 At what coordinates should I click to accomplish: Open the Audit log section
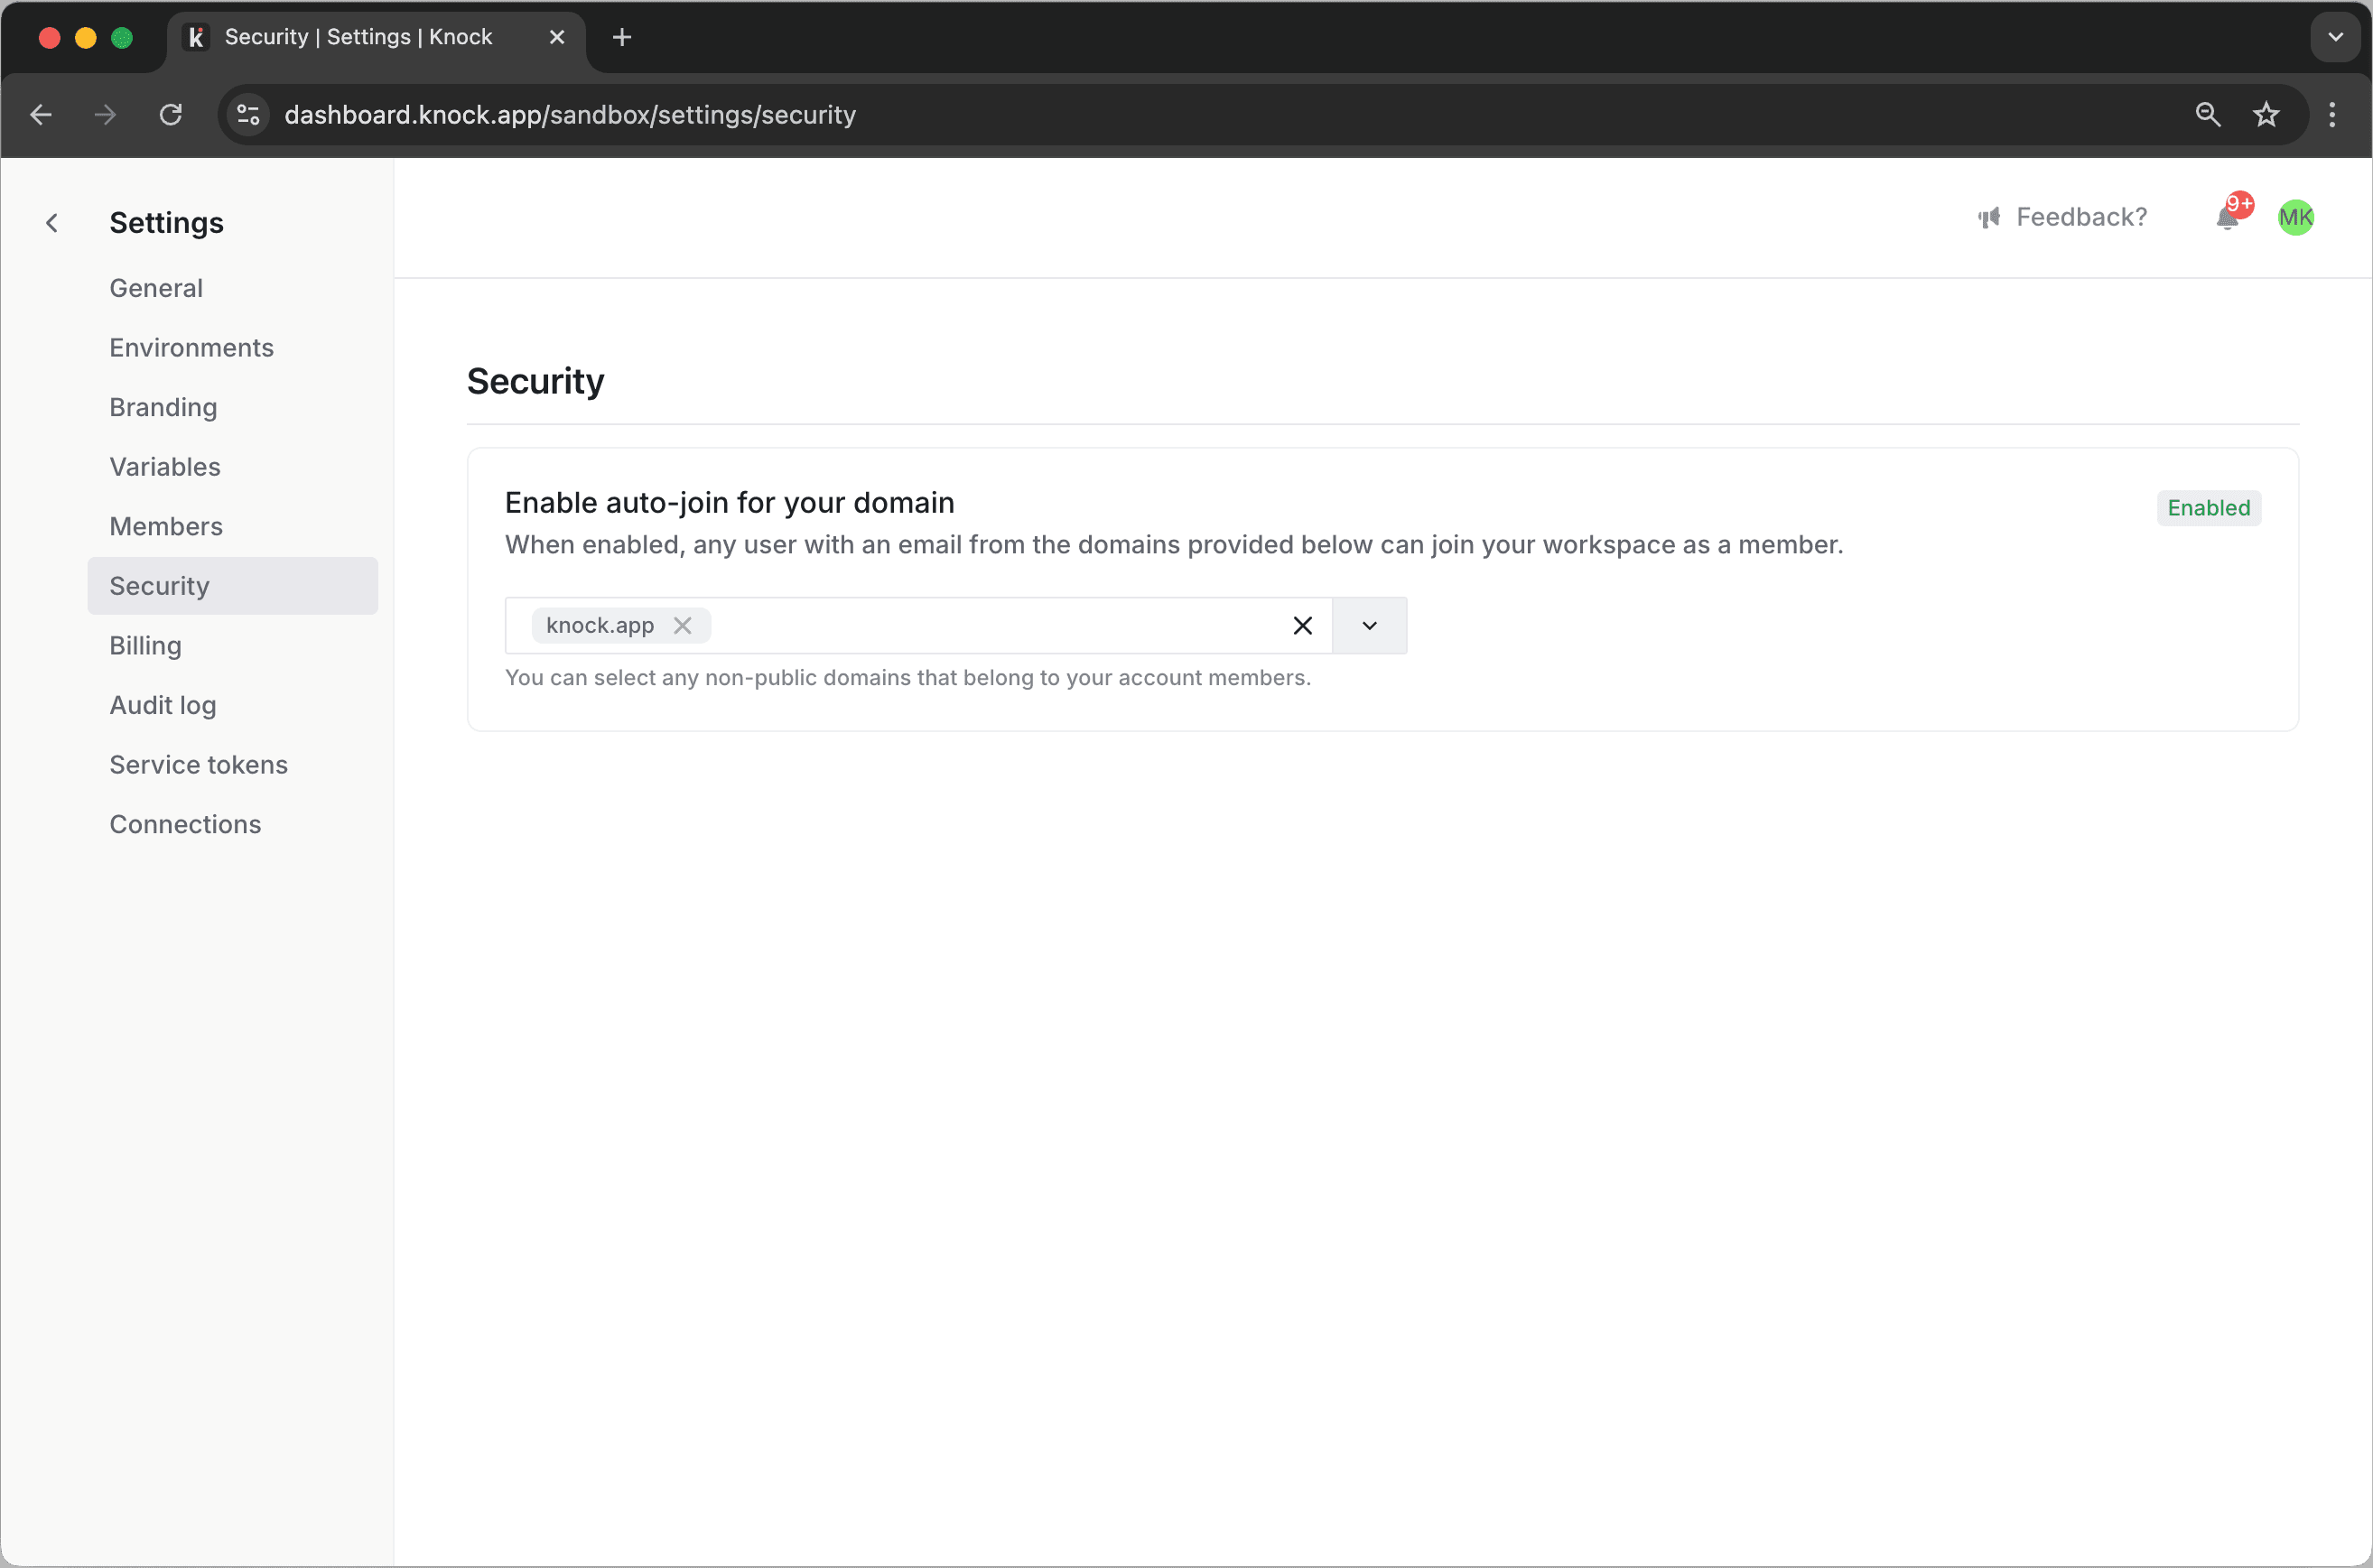162,705
